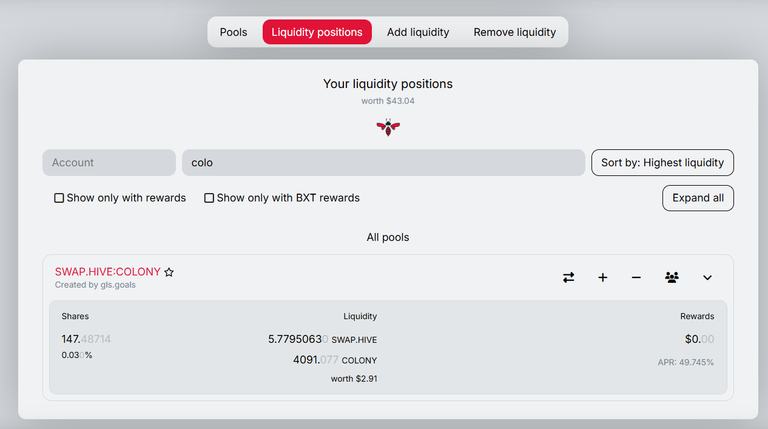
Task: Open the SWAP.HIVE:COLONY pool link
Action: click(107, 272)
